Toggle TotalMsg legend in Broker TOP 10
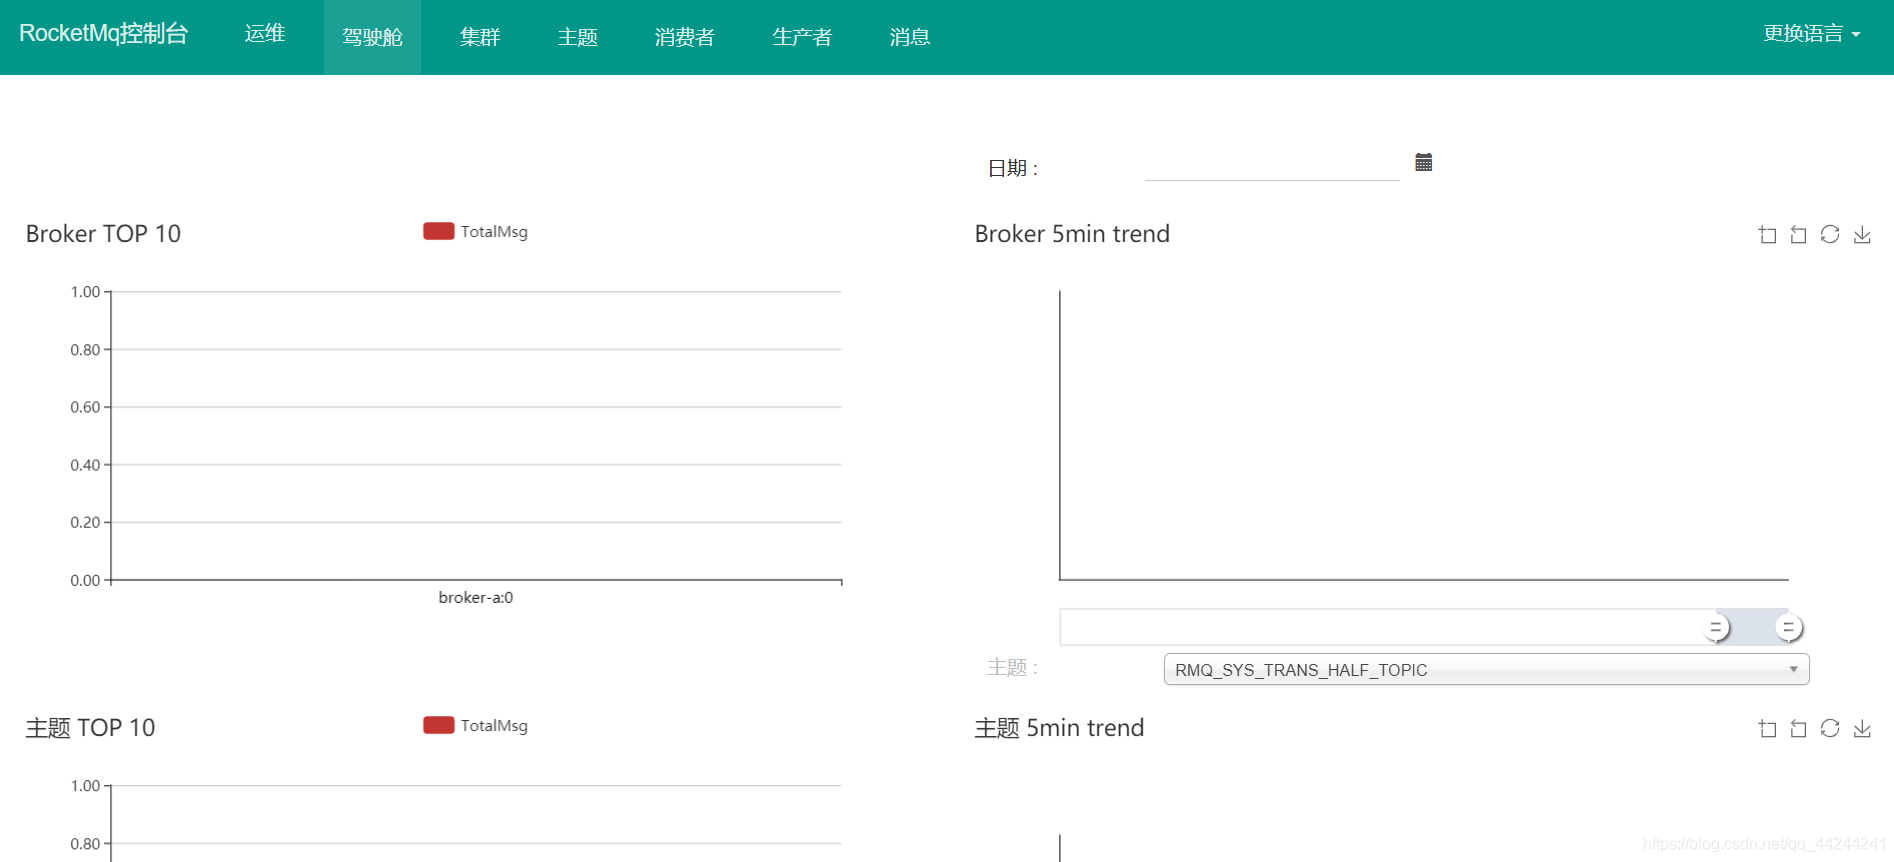The height and width of the screenshot is (862, 1894). coord(475,231)
